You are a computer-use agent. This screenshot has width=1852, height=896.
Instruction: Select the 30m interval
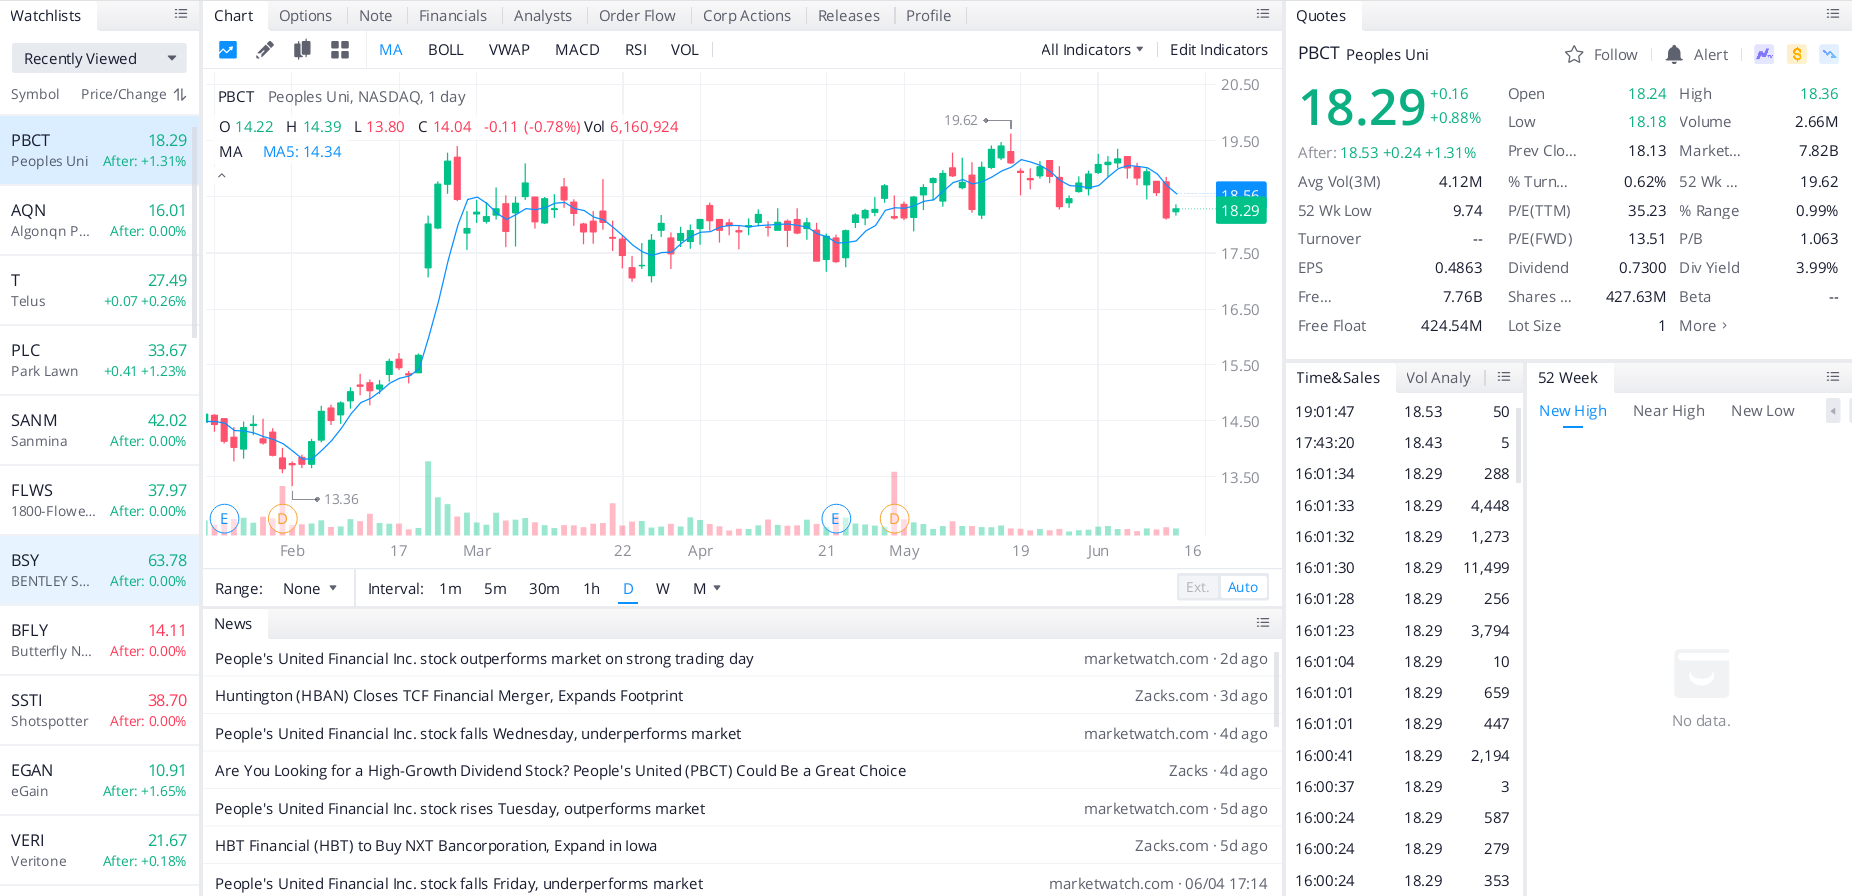point(544,589)
